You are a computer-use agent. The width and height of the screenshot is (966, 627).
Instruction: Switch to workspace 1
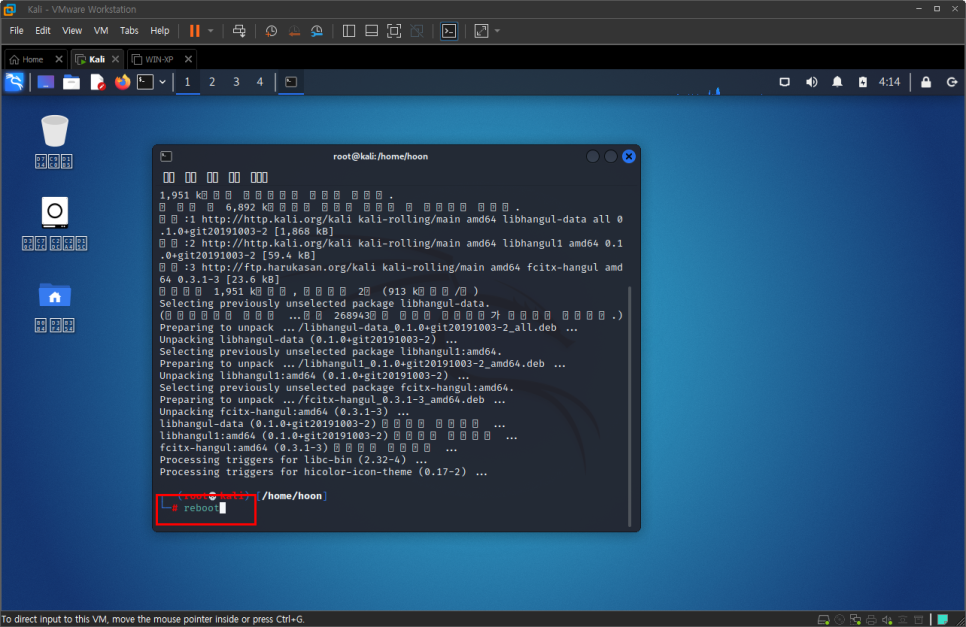coord(187,82)
